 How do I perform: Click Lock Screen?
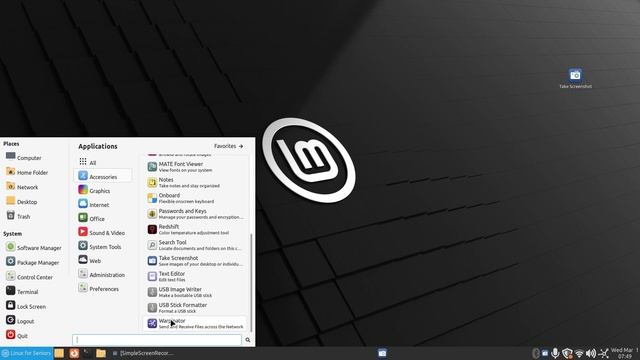pyautogui.click(x=26, y=307)
